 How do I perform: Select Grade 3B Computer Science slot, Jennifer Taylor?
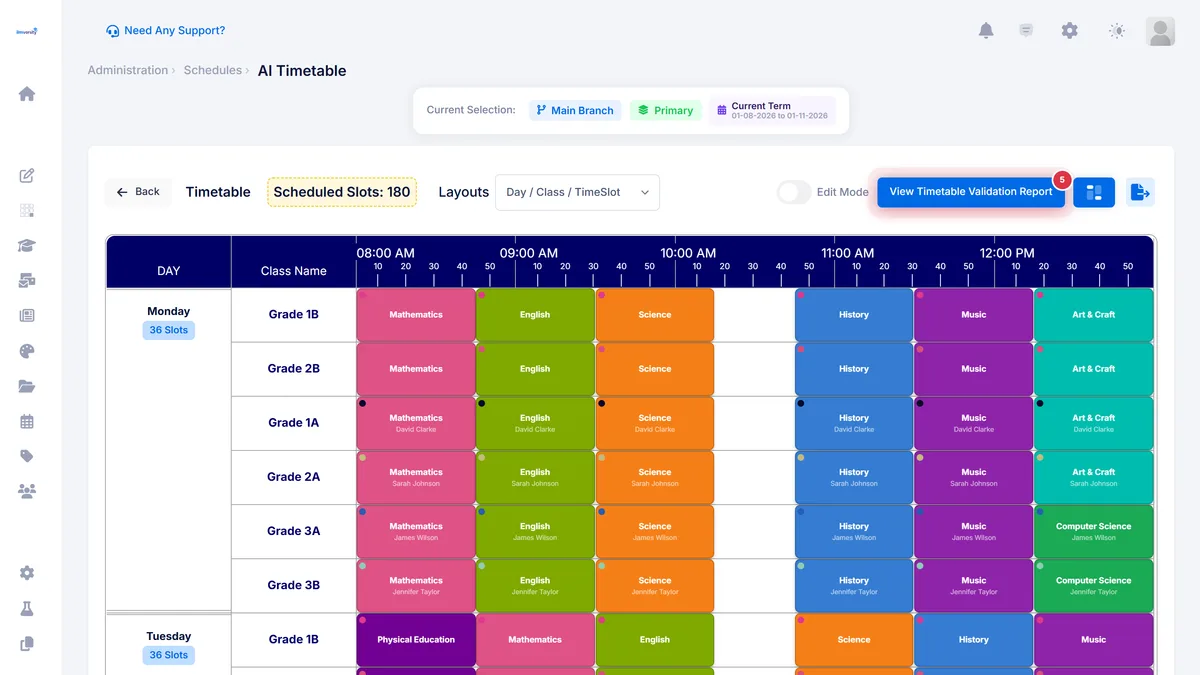pos(1093,585)
